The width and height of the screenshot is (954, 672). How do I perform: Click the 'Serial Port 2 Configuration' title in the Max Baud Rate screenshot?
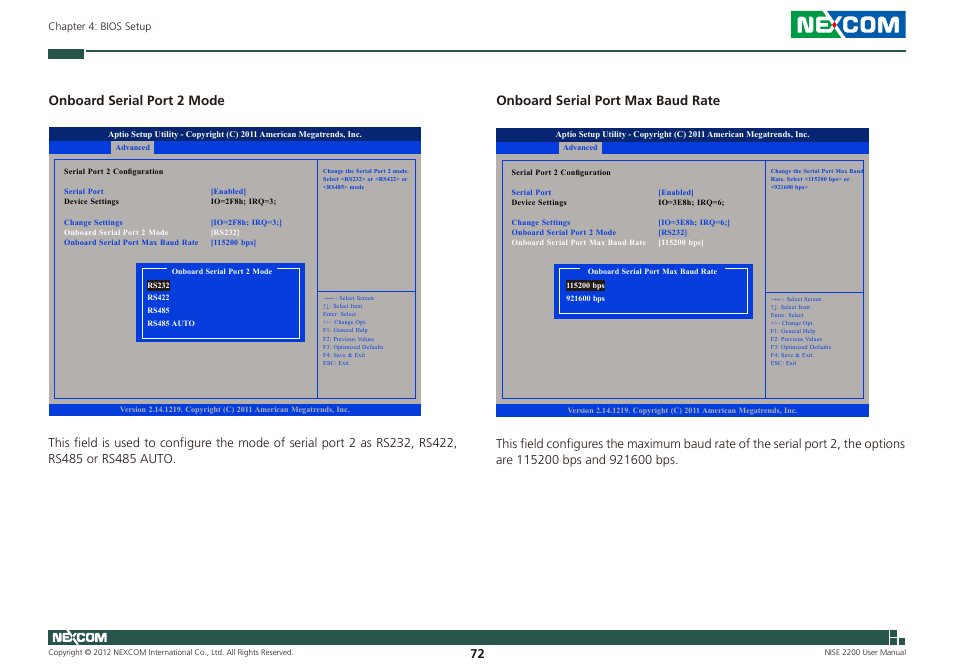(x=561, y=173)
